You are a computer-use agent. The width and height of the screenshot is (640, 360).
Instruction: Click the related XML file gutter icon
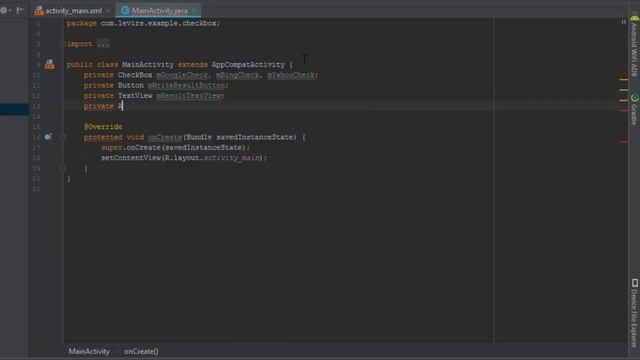coord(49,64)
